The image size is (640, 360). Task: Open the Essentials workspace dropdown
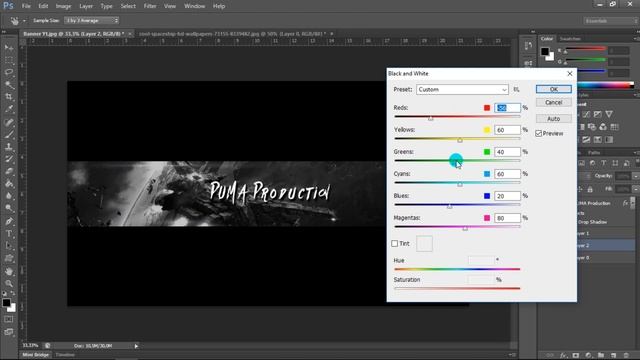coord(610,21)
